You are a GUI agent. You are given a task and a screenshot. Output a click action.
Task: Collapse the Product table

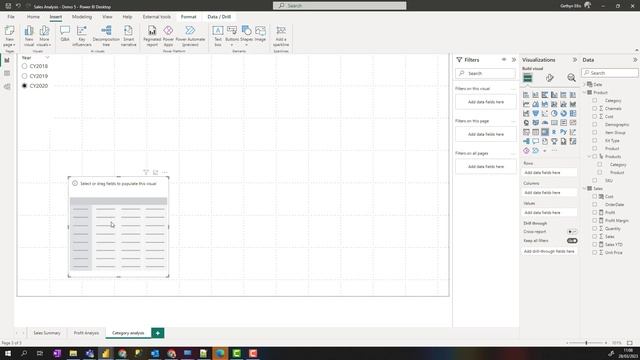point(584,93)
